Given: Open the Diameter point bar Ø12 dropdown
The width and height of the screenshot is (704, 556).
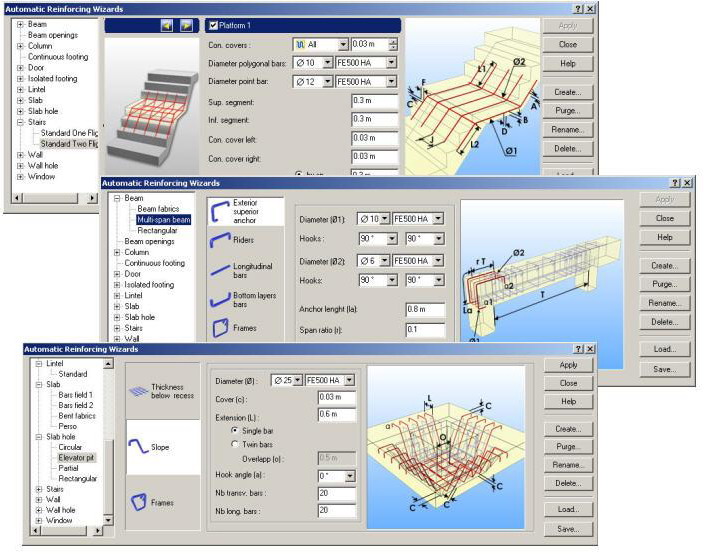Looking at the screenshot, I should 328,81.
